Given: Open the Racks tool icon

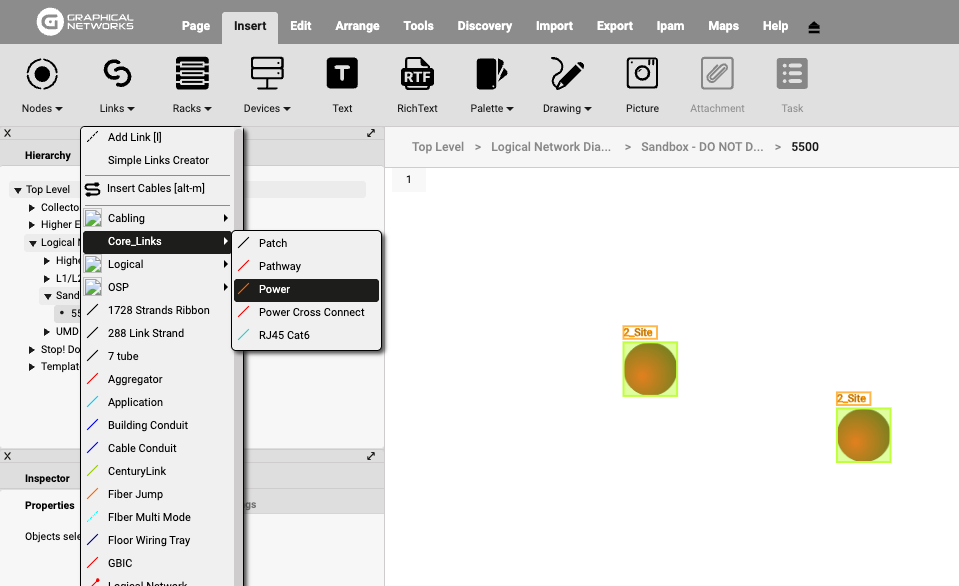Looking at the screenshot, I should click(192, 74).
